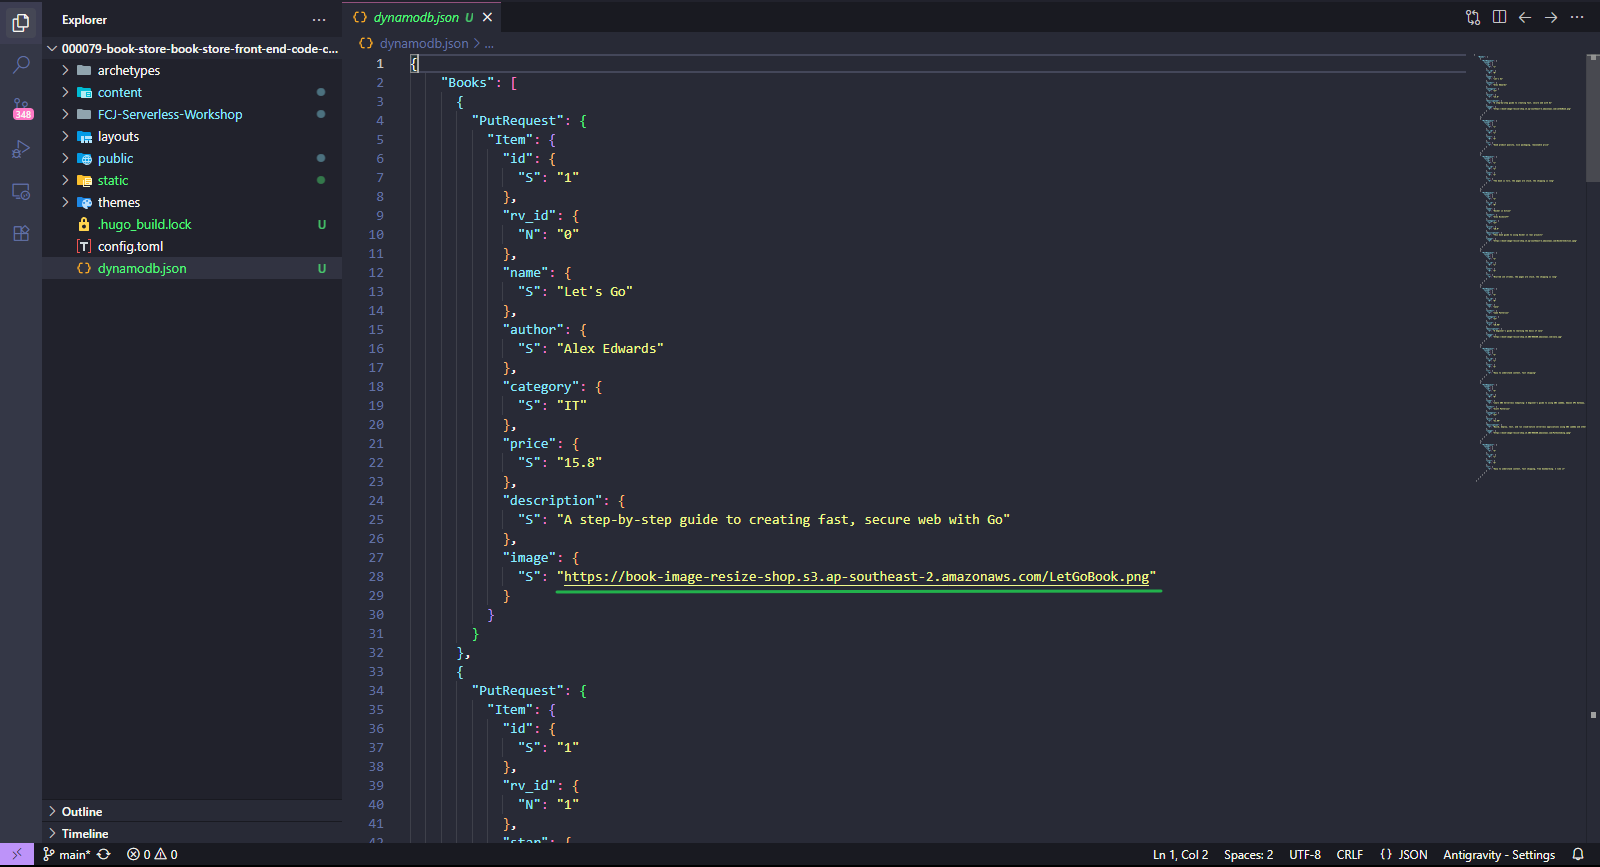1600x867 pixels.
Task: Close the dynamodb.json tab
Action: [x=488, y=17]
